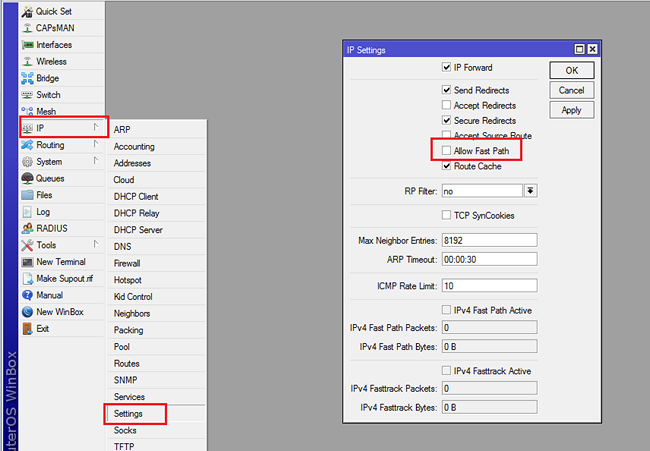This screenshot has width=650, height=451.
Task: Enable the Accept Redirects checkbox
Action: [x=446, y=105]
